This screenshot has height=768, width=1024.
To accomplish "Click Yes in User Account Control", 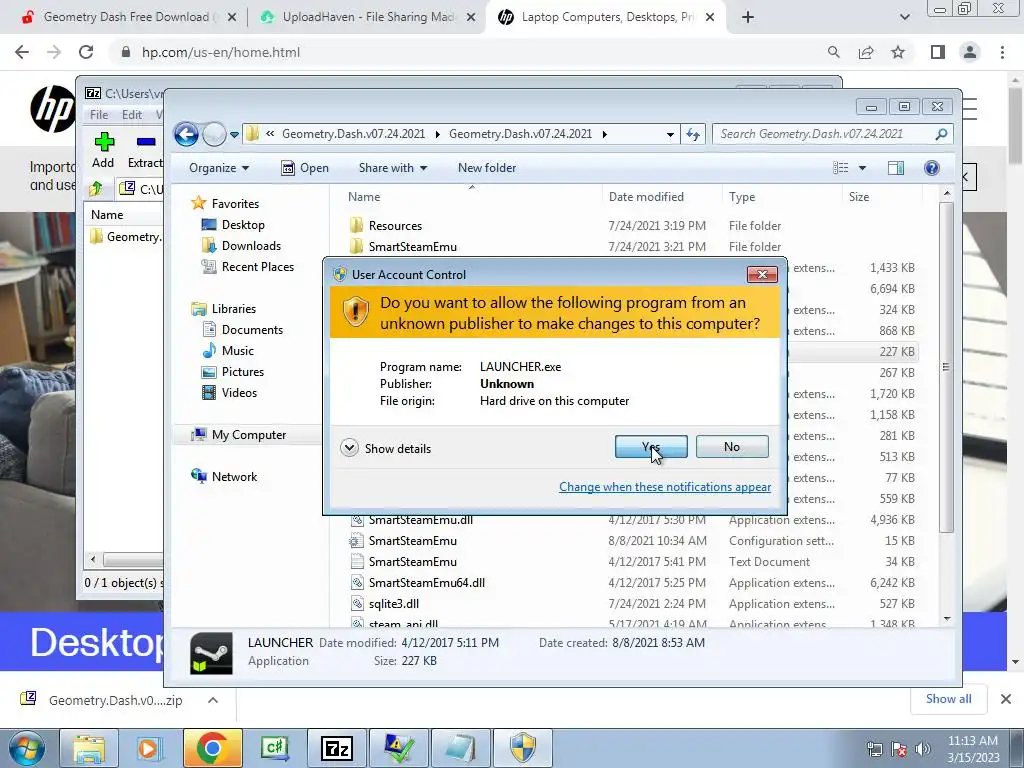I will pyautogui.click(x=650, y=447).
